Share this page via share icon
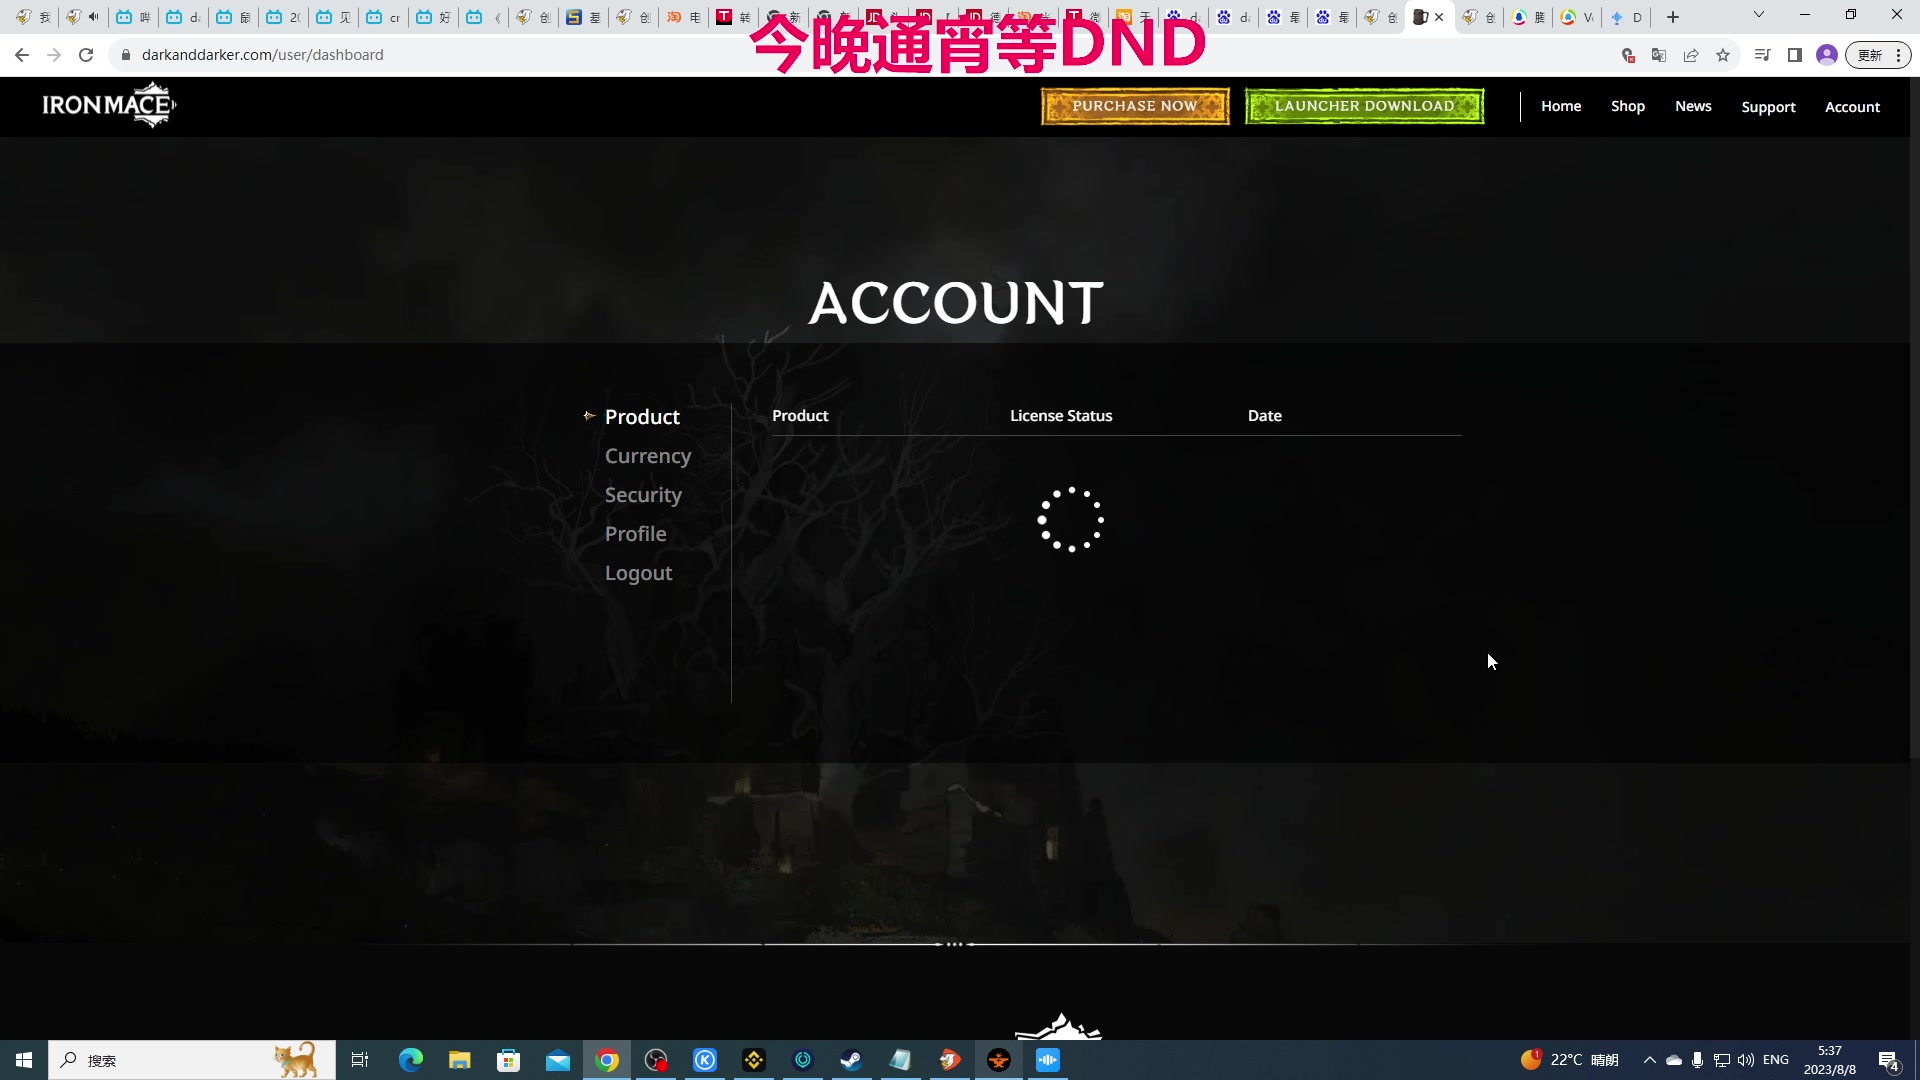 1691,55
